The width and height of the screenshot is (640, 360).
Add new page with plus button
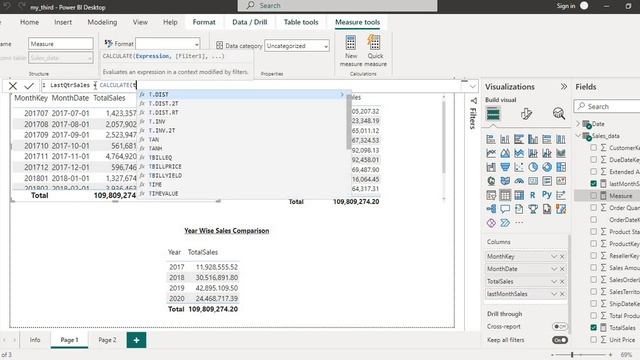(136, 340)
